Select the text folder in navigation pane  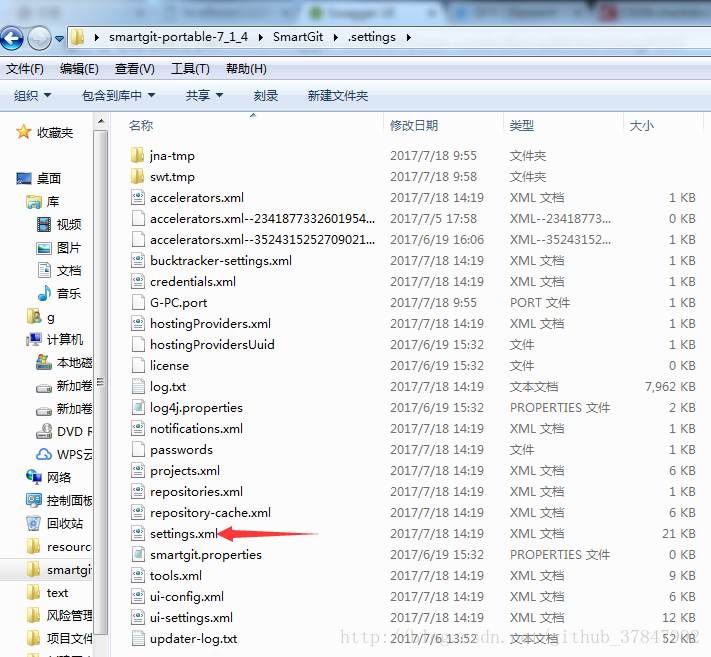[x=57, y=593]
